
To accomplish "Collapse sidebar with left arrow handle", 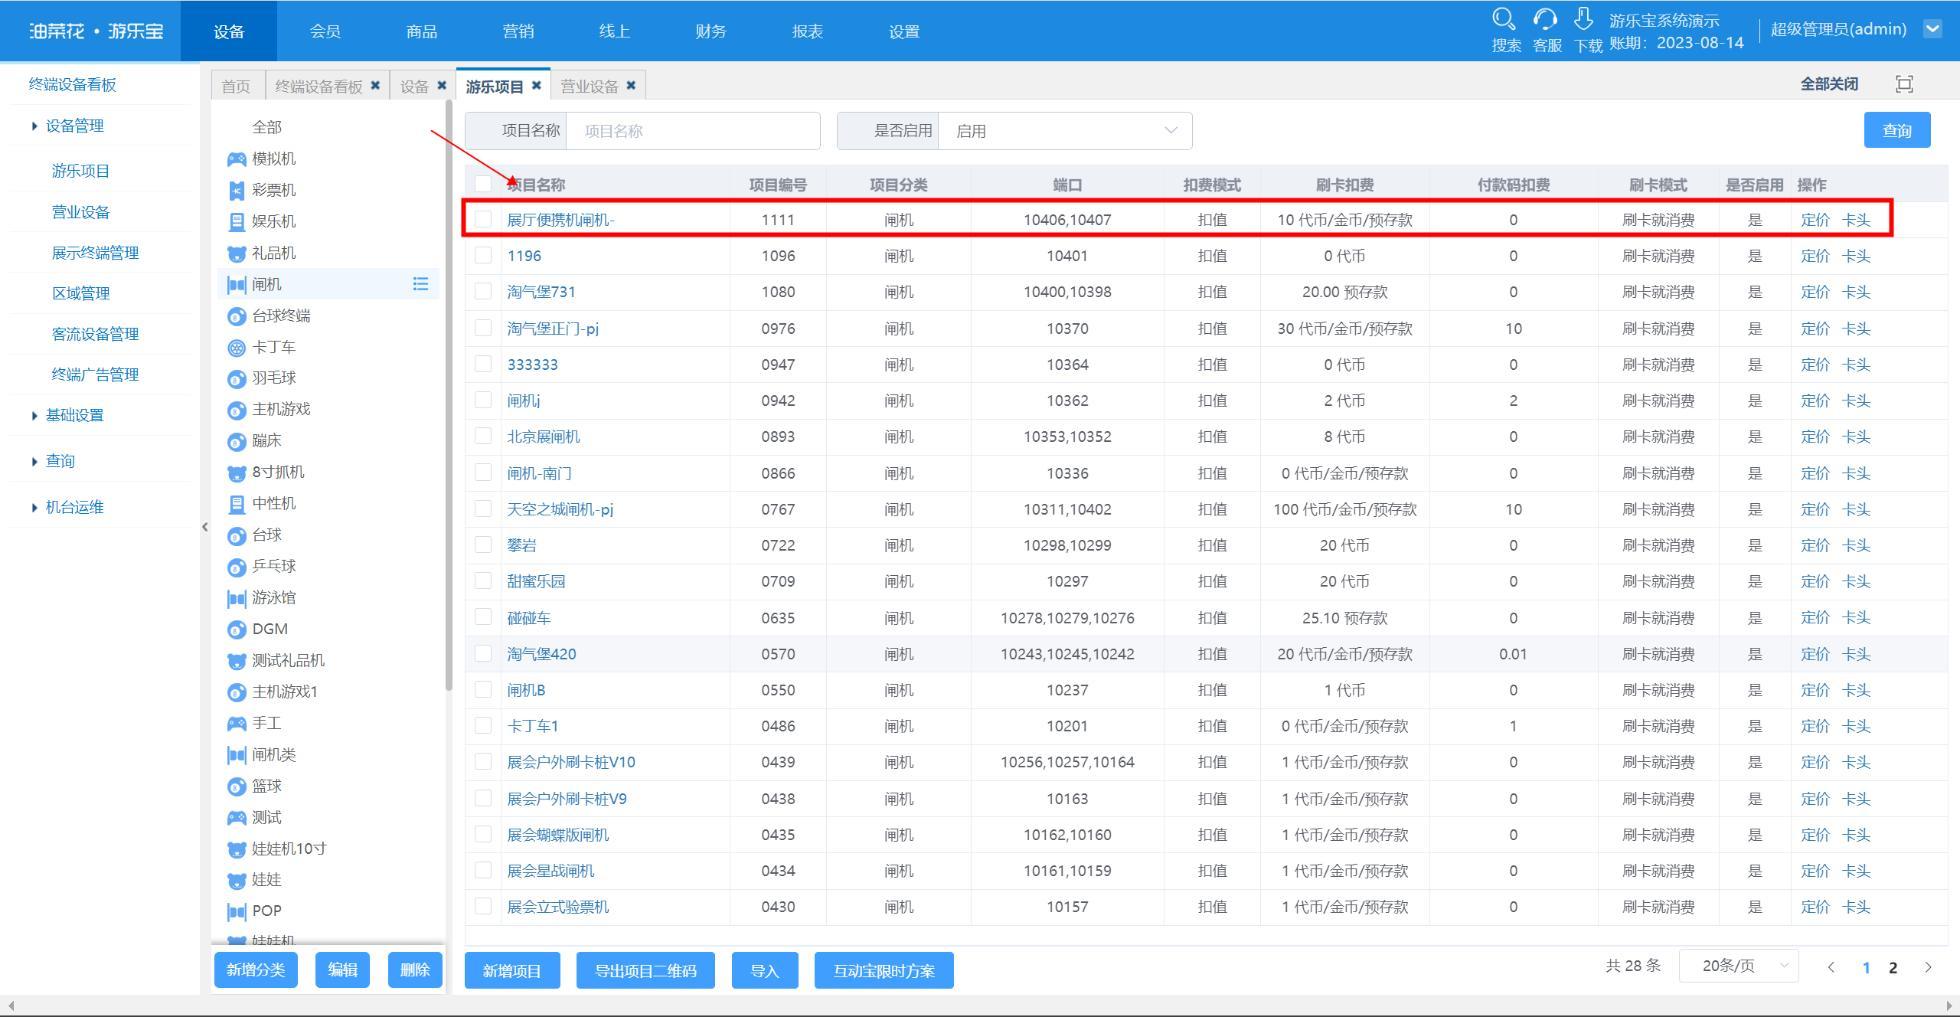I will pos(205,526).
